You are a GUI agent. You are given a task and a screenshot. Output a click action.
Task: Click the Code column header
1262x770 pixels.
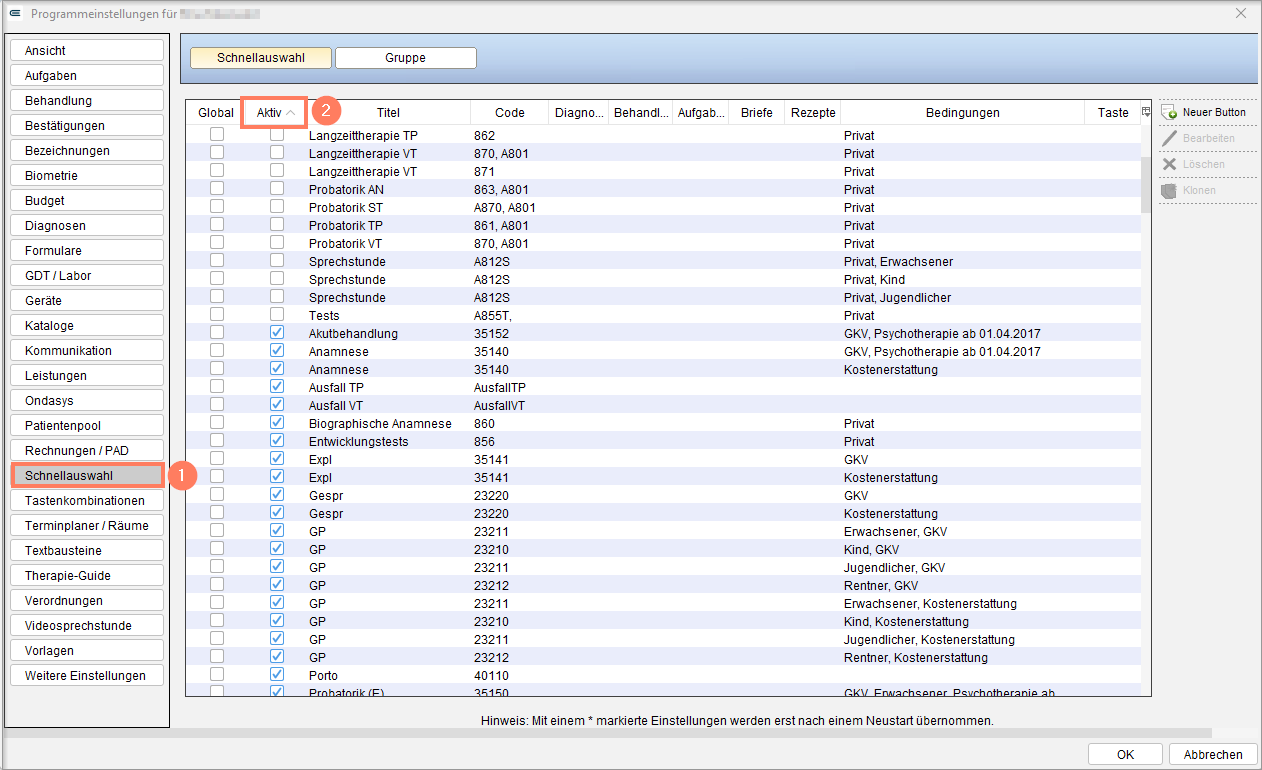coord(509,113)
